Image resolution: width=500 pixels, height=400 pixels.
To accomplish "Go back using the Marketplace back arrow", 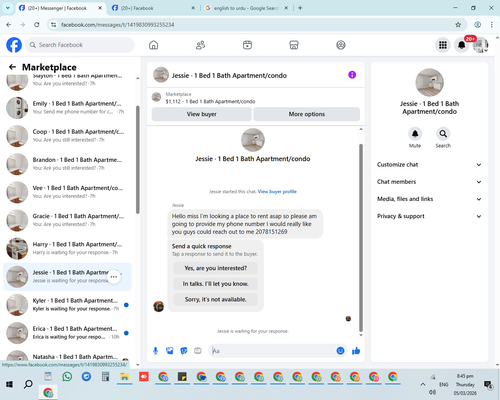I will (x=12, y=67).
